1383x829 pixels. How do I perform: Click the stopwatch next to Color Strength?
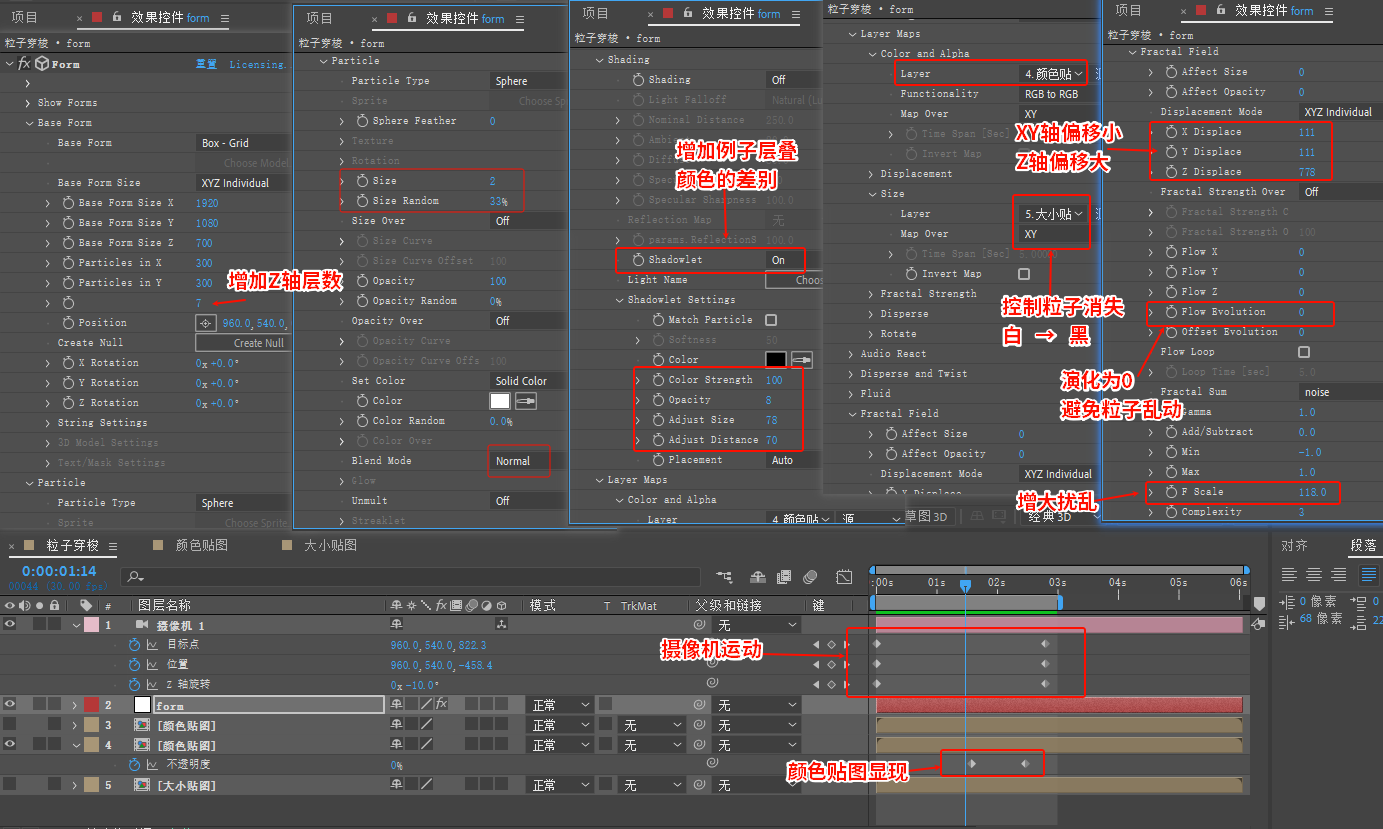pyautogui.click(x=658, y=380)
